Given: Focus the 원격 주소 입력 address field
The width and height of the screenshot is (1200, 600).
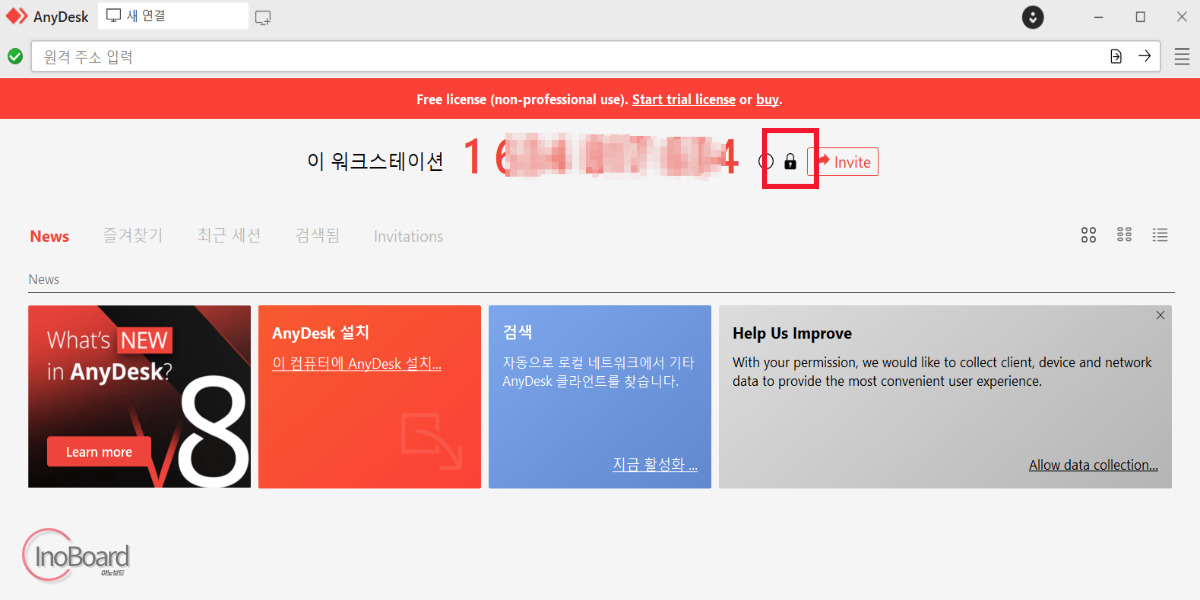Looking at the screenshot, I should [595, 56].
